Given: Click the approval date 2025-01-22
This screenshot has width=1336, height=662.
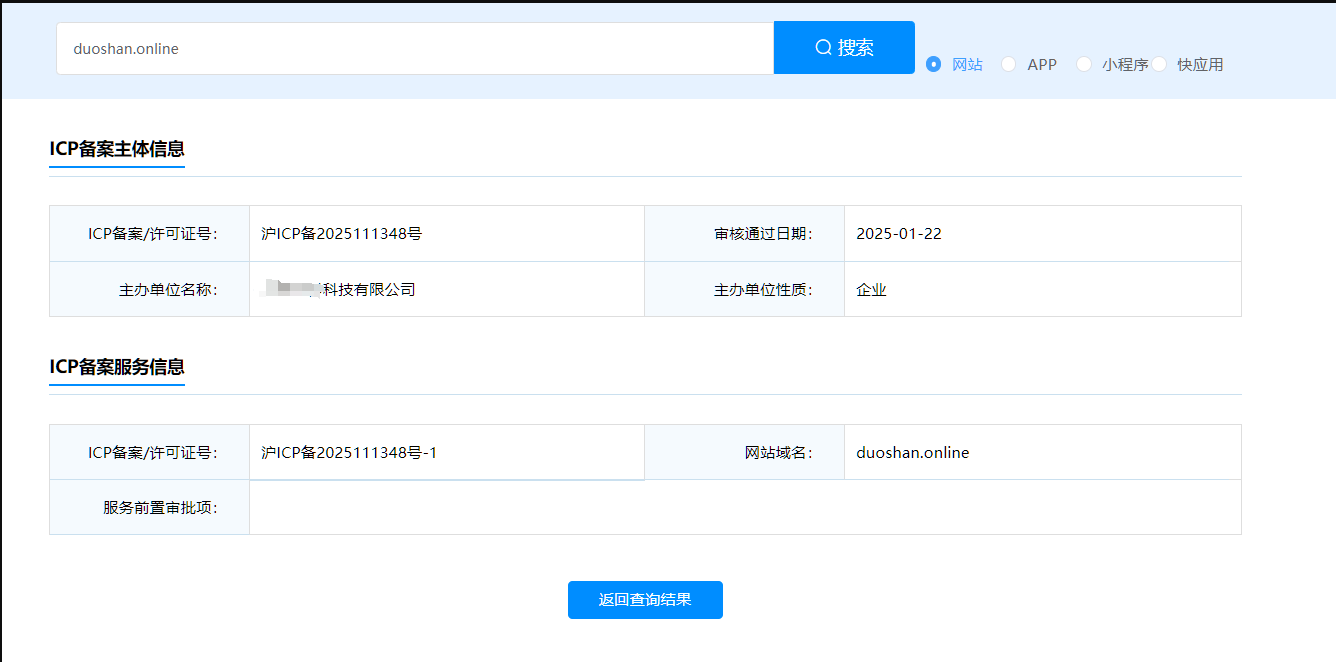Looking at the screenshot, I should coord(899,234).
